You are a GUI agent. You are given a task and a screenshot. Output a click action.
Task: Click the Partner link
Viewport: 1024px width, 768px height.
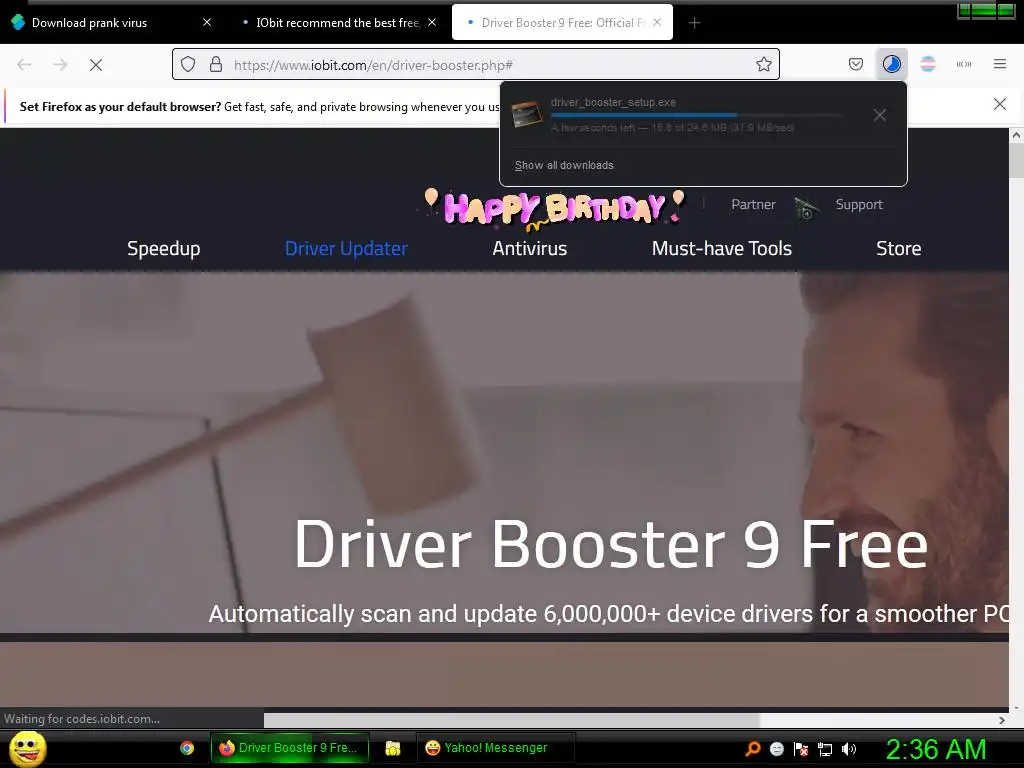753,204
